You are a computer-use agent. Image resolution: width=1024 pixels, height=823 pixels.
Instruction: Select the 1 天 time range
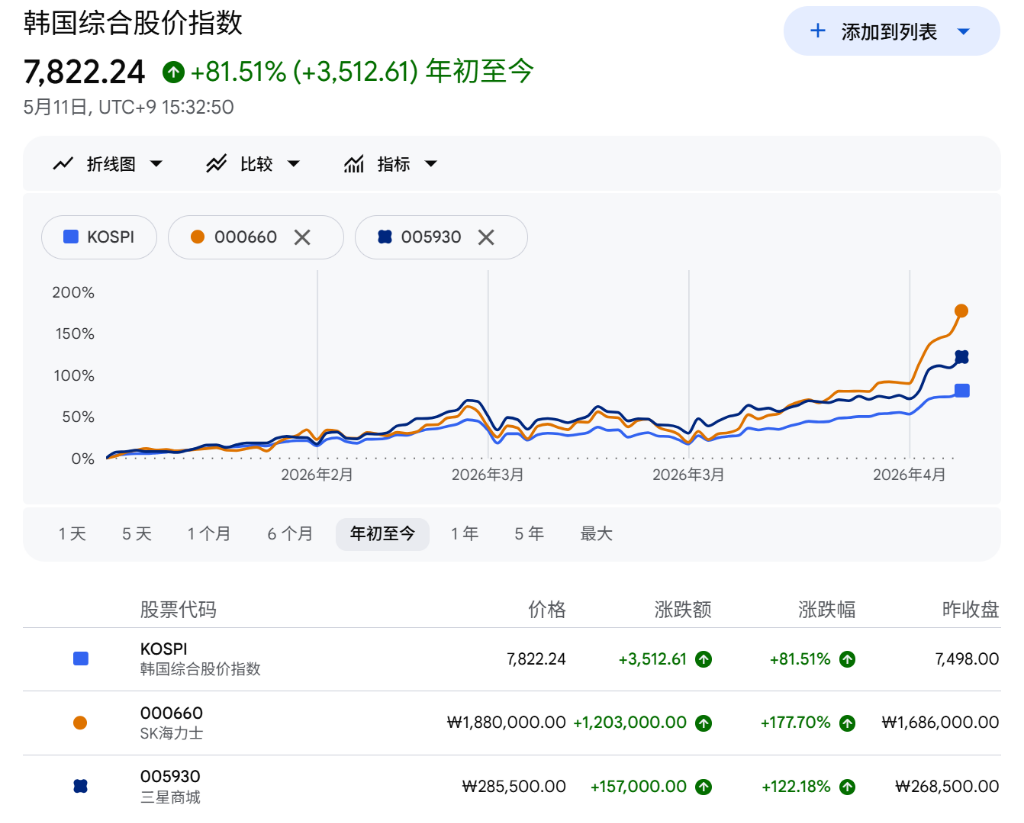[72, 534]
